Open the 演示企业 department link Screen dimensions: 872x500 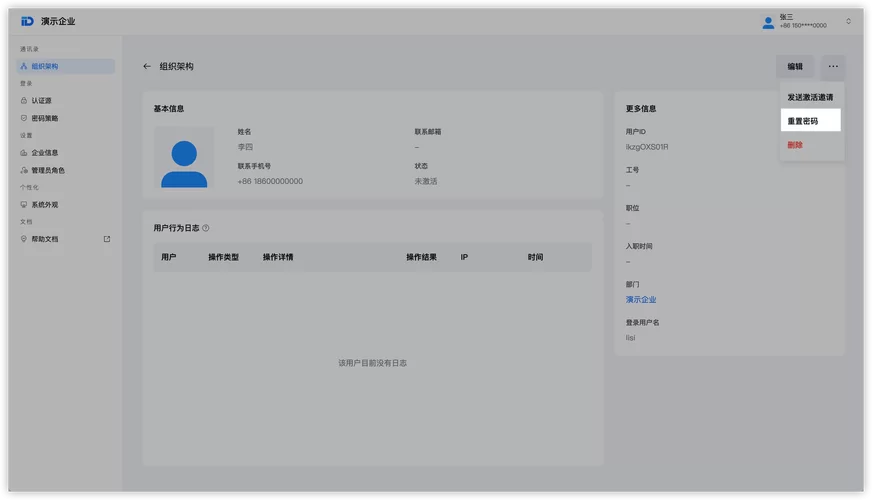(x=641, y=299)
